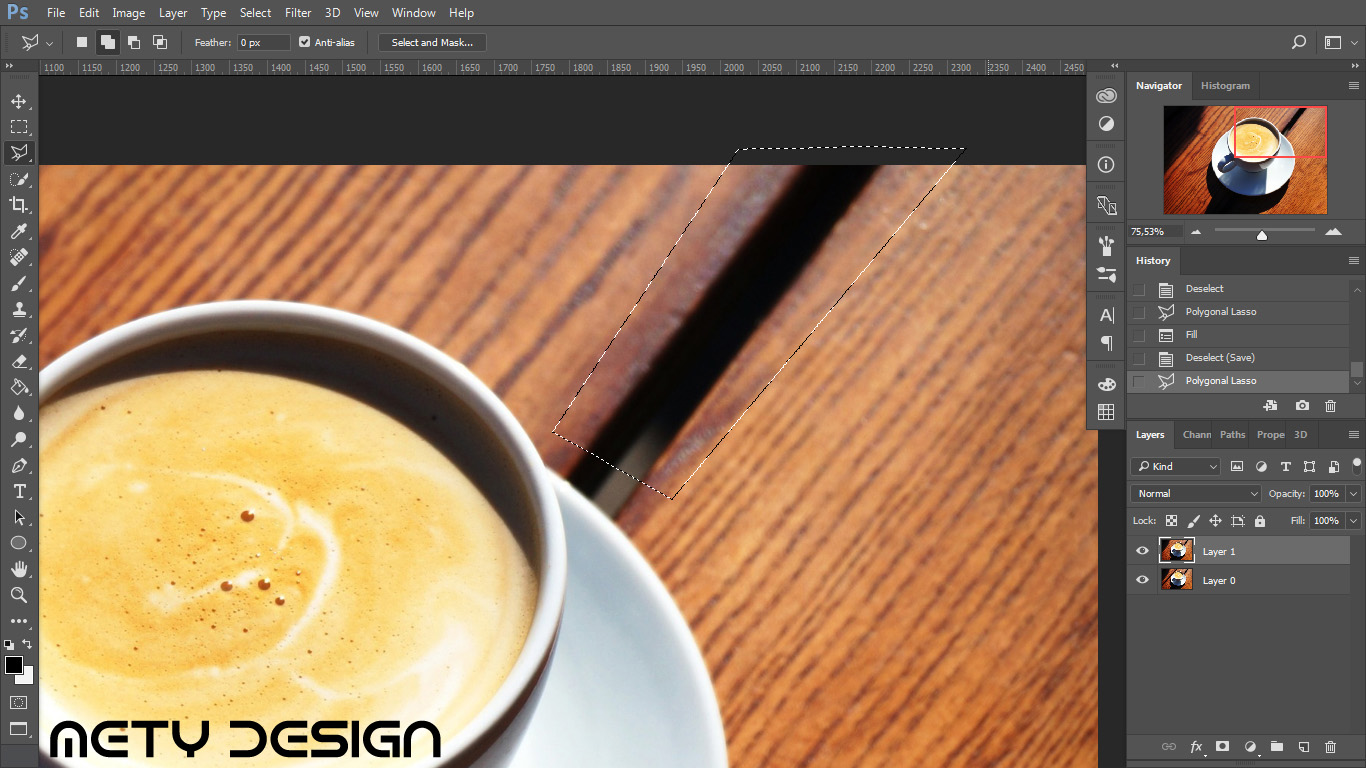Open the Adjustments panel icon

[1106, 124]
